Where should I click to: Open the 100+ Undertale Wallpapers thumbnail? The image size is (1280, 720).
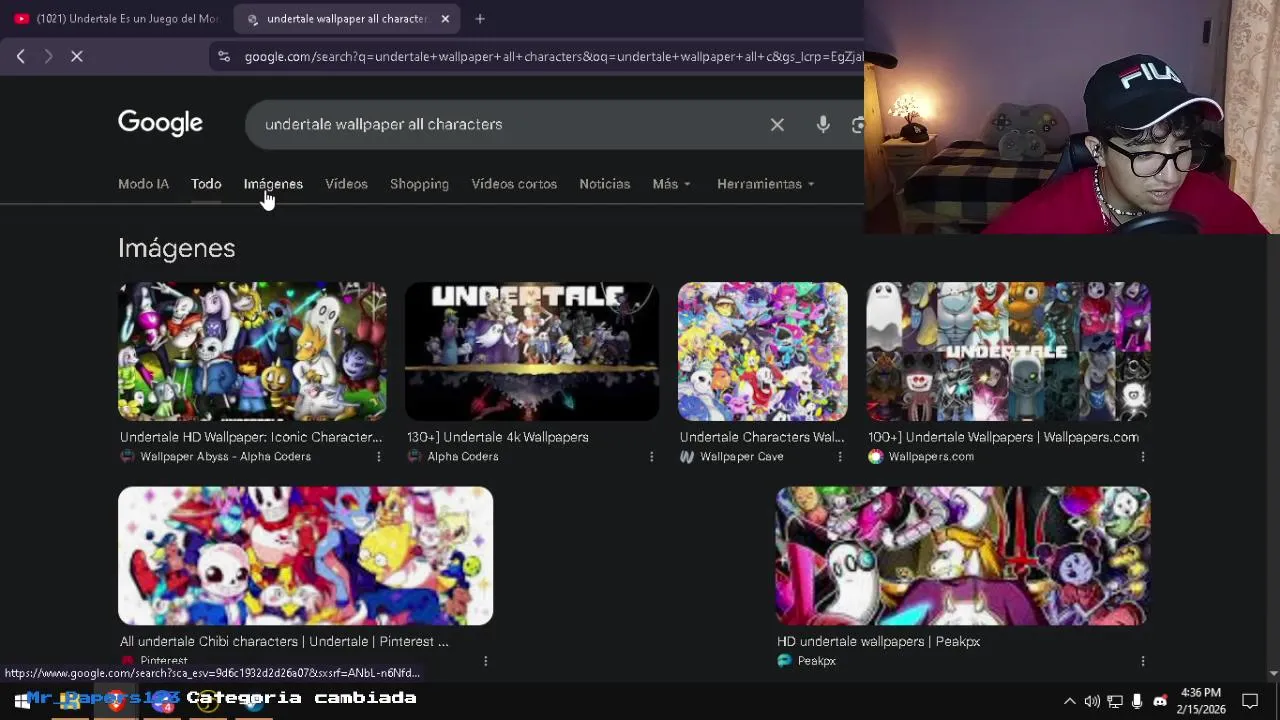pyautogui.click(x=1008, y=351)
